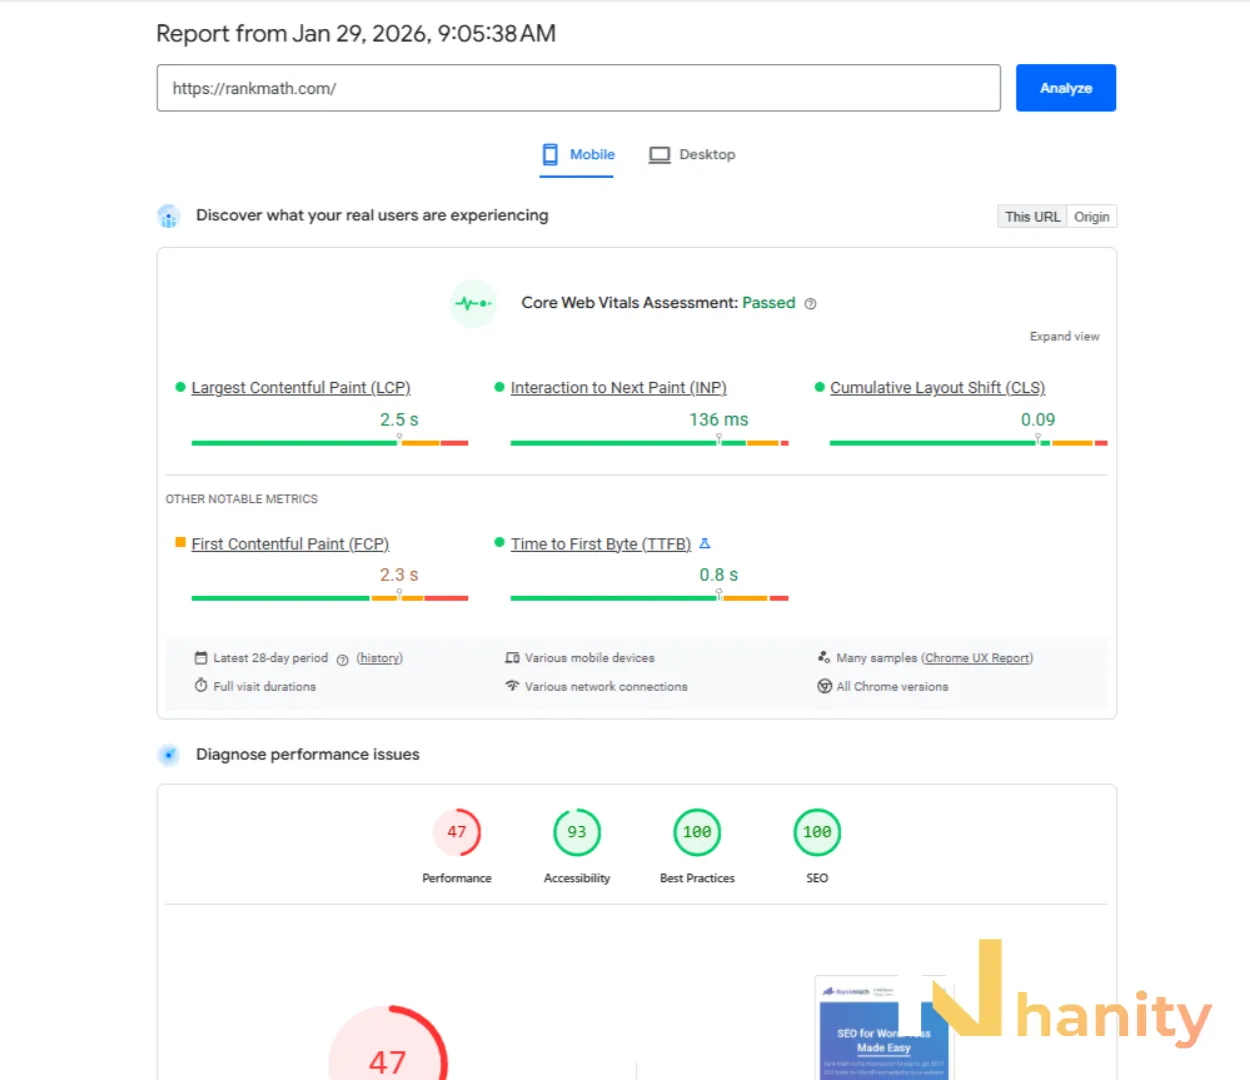Click the OTHER NOTABLE METRICS label
Screen dimensions: 1250x1080
pyautogui.click(x=242, y=499)
